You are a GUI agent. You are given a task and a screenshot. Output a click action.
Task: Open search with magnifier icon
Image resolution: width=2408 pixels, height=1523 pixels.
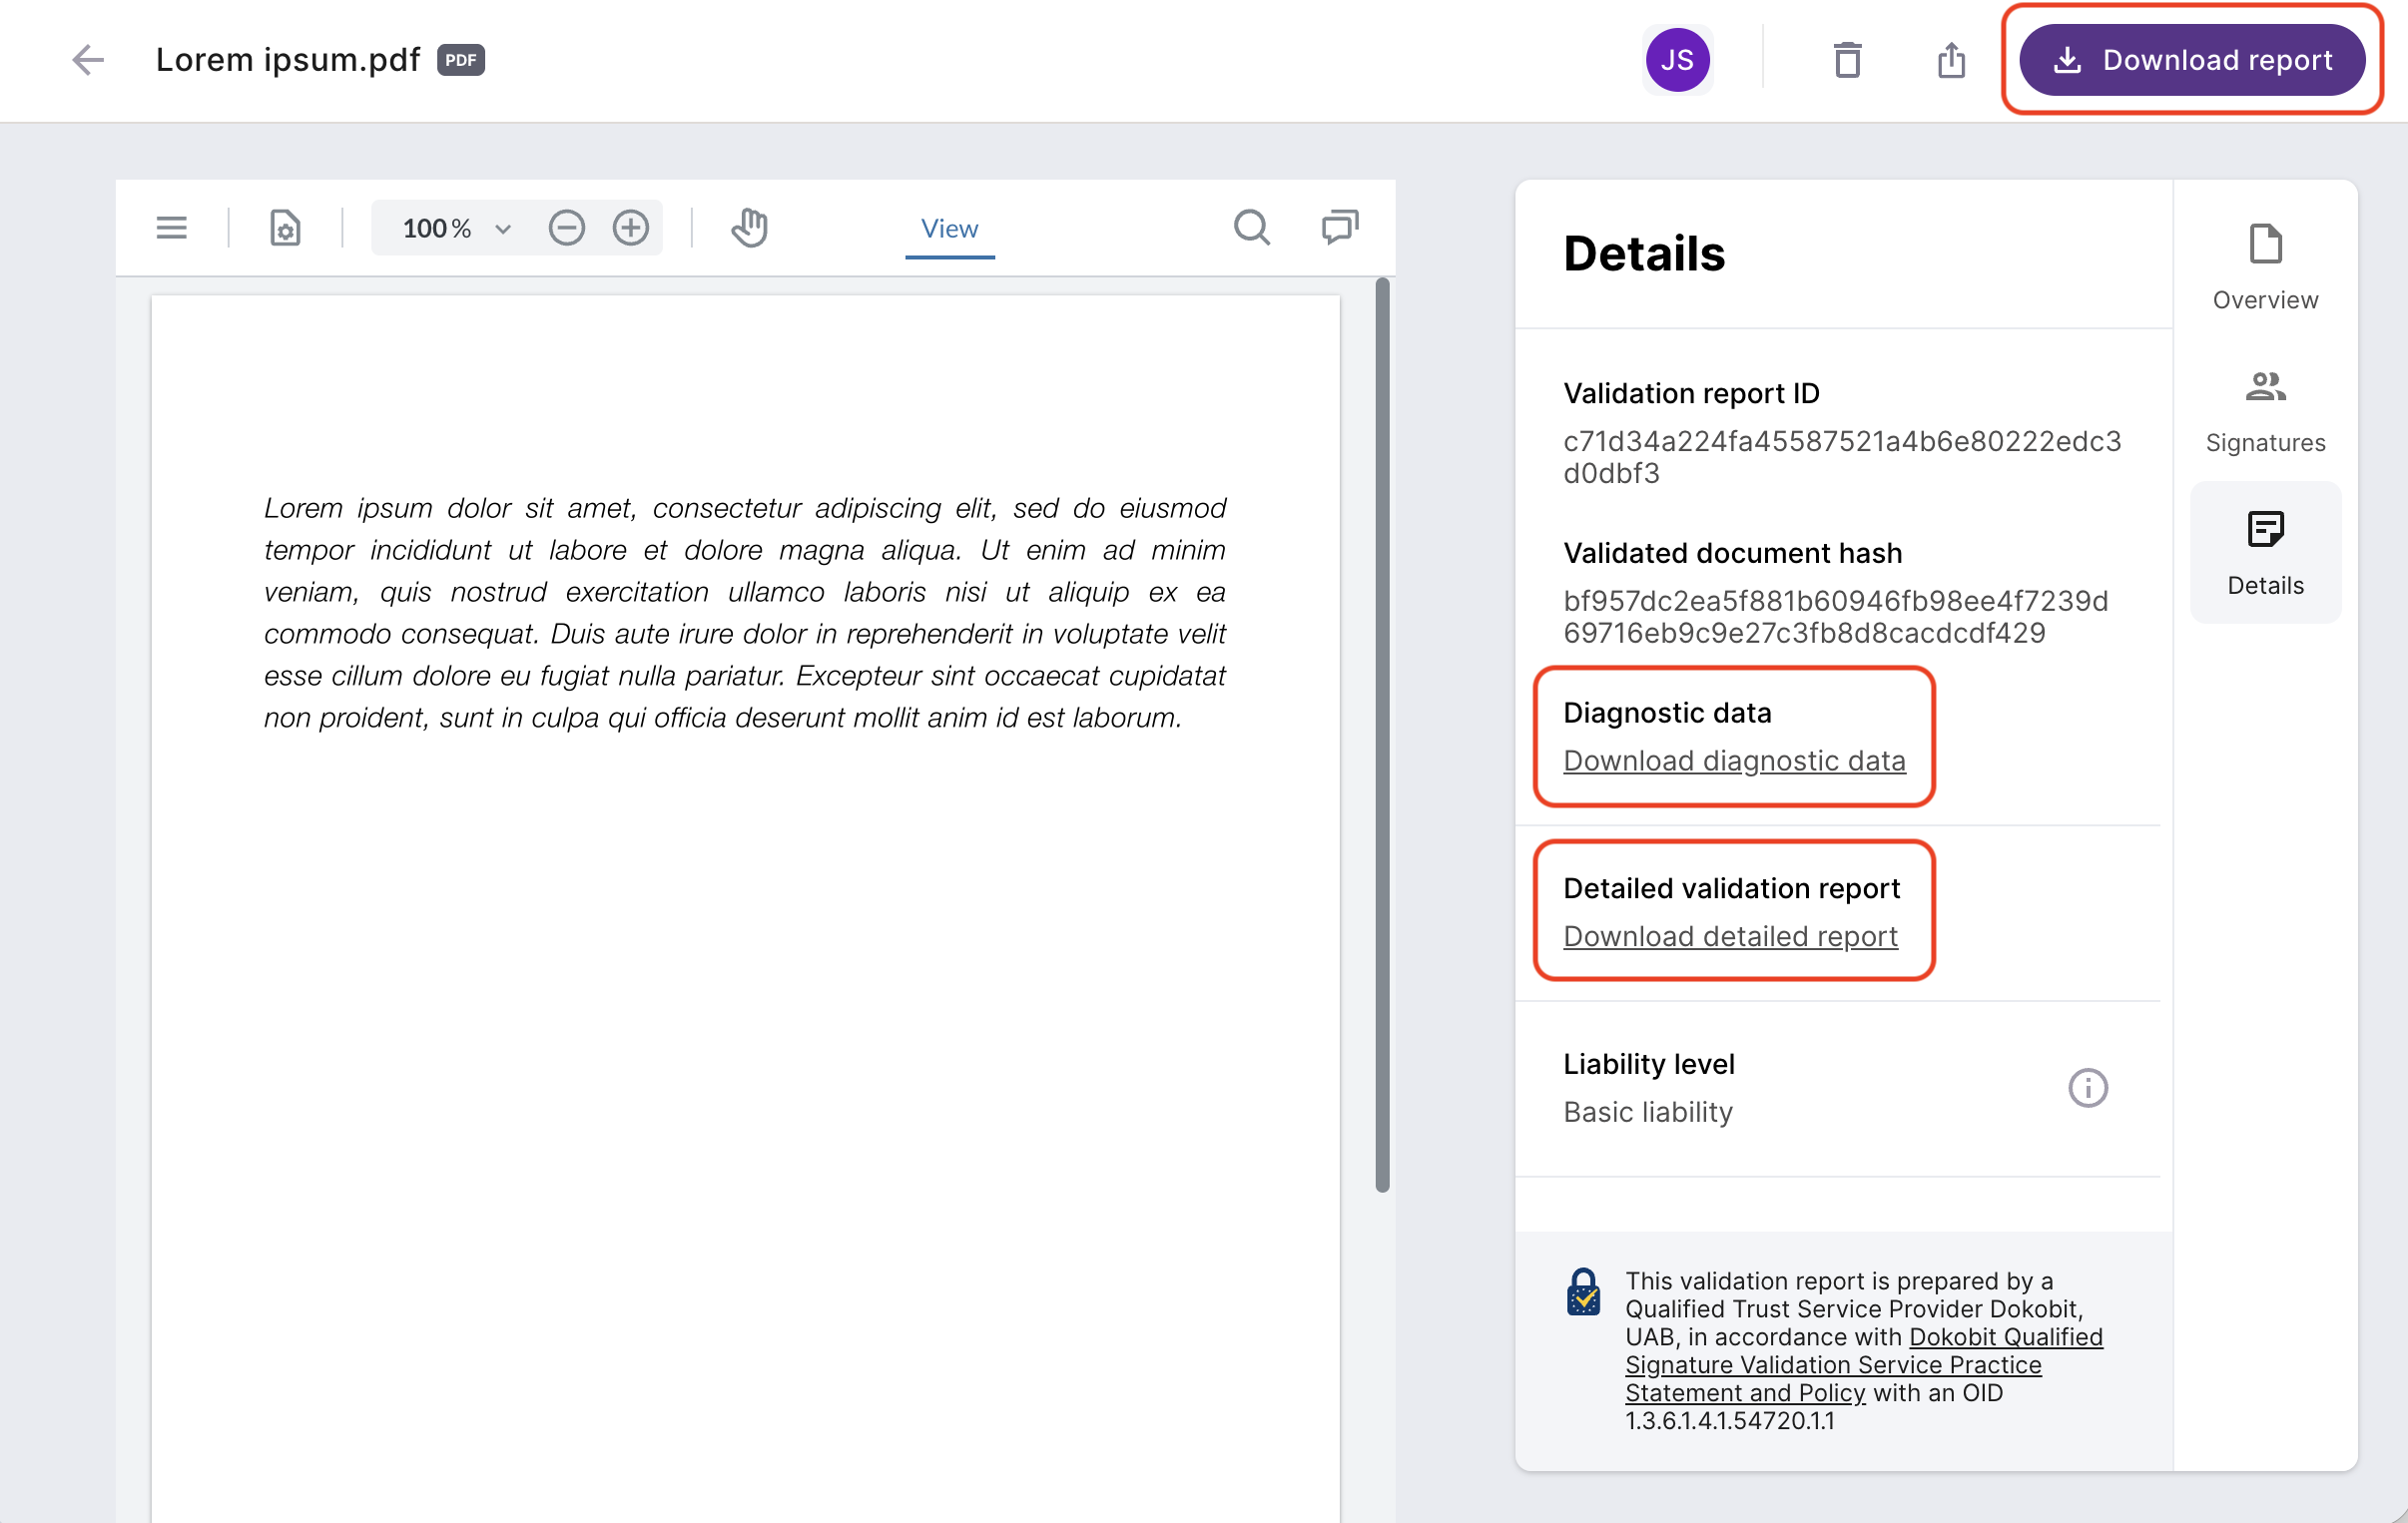pos(1251,228)
